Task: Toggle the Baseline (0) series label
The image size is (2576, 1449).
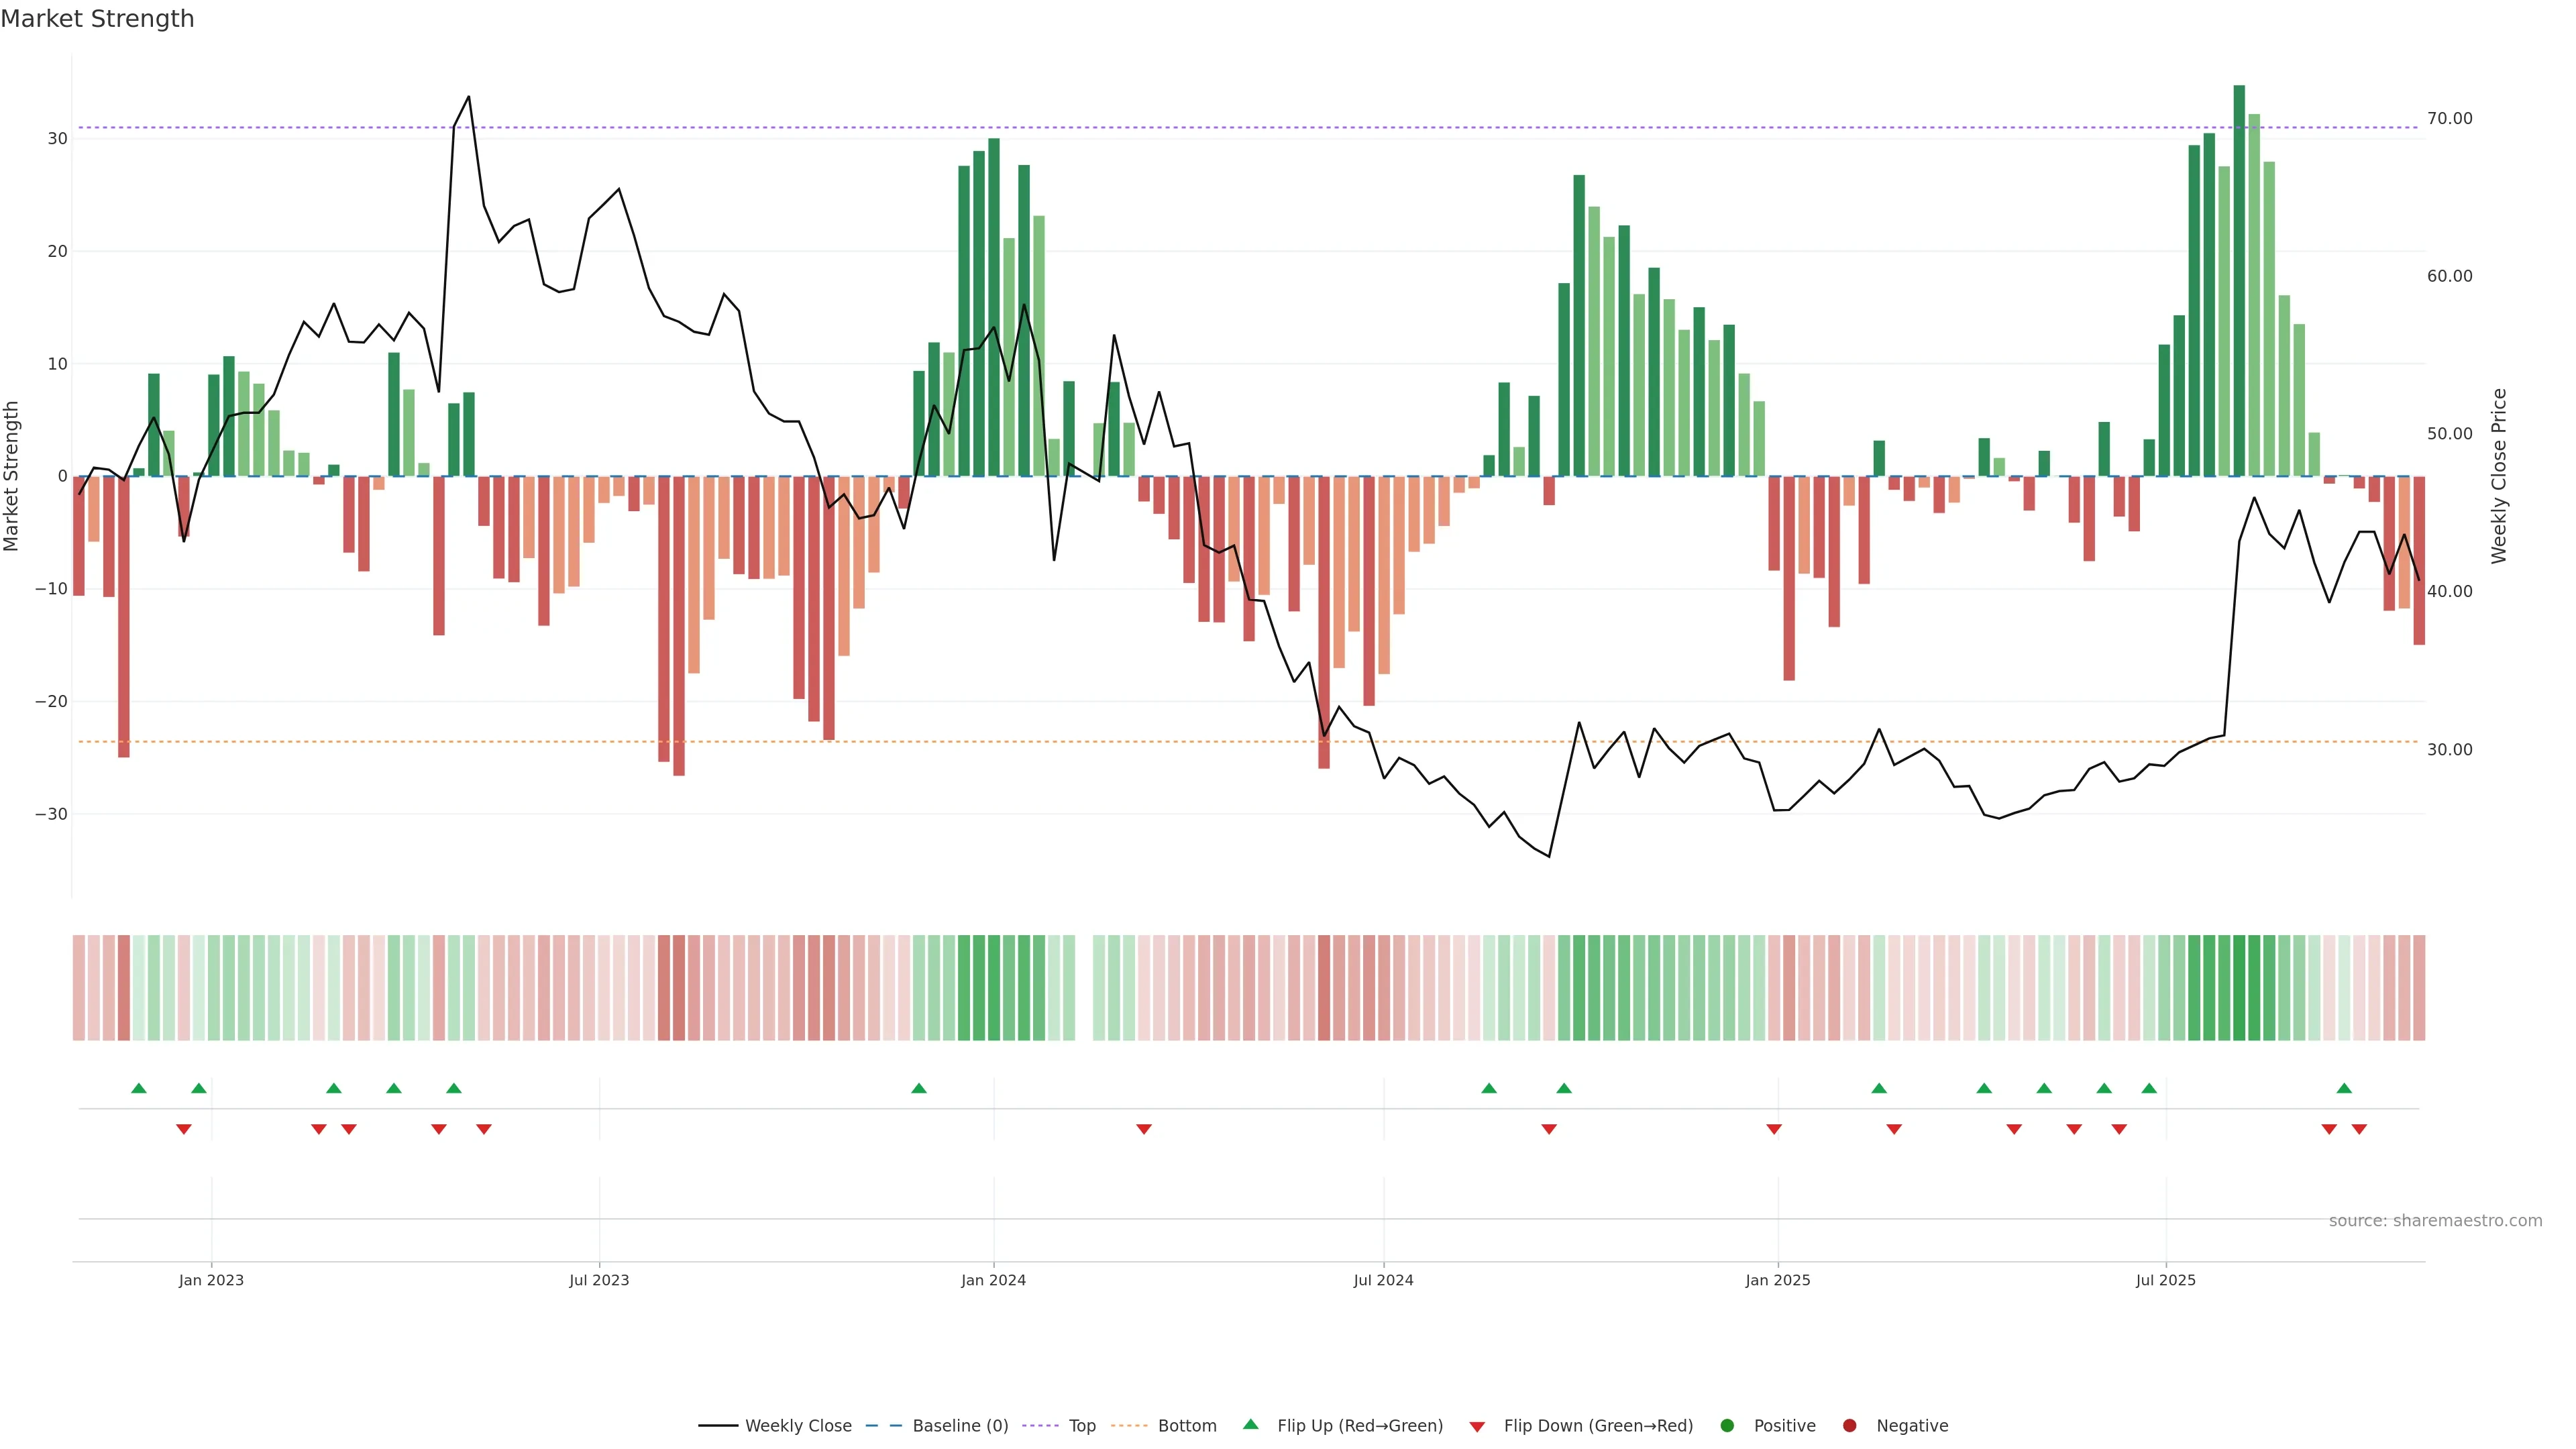Action: point(960,1426)
